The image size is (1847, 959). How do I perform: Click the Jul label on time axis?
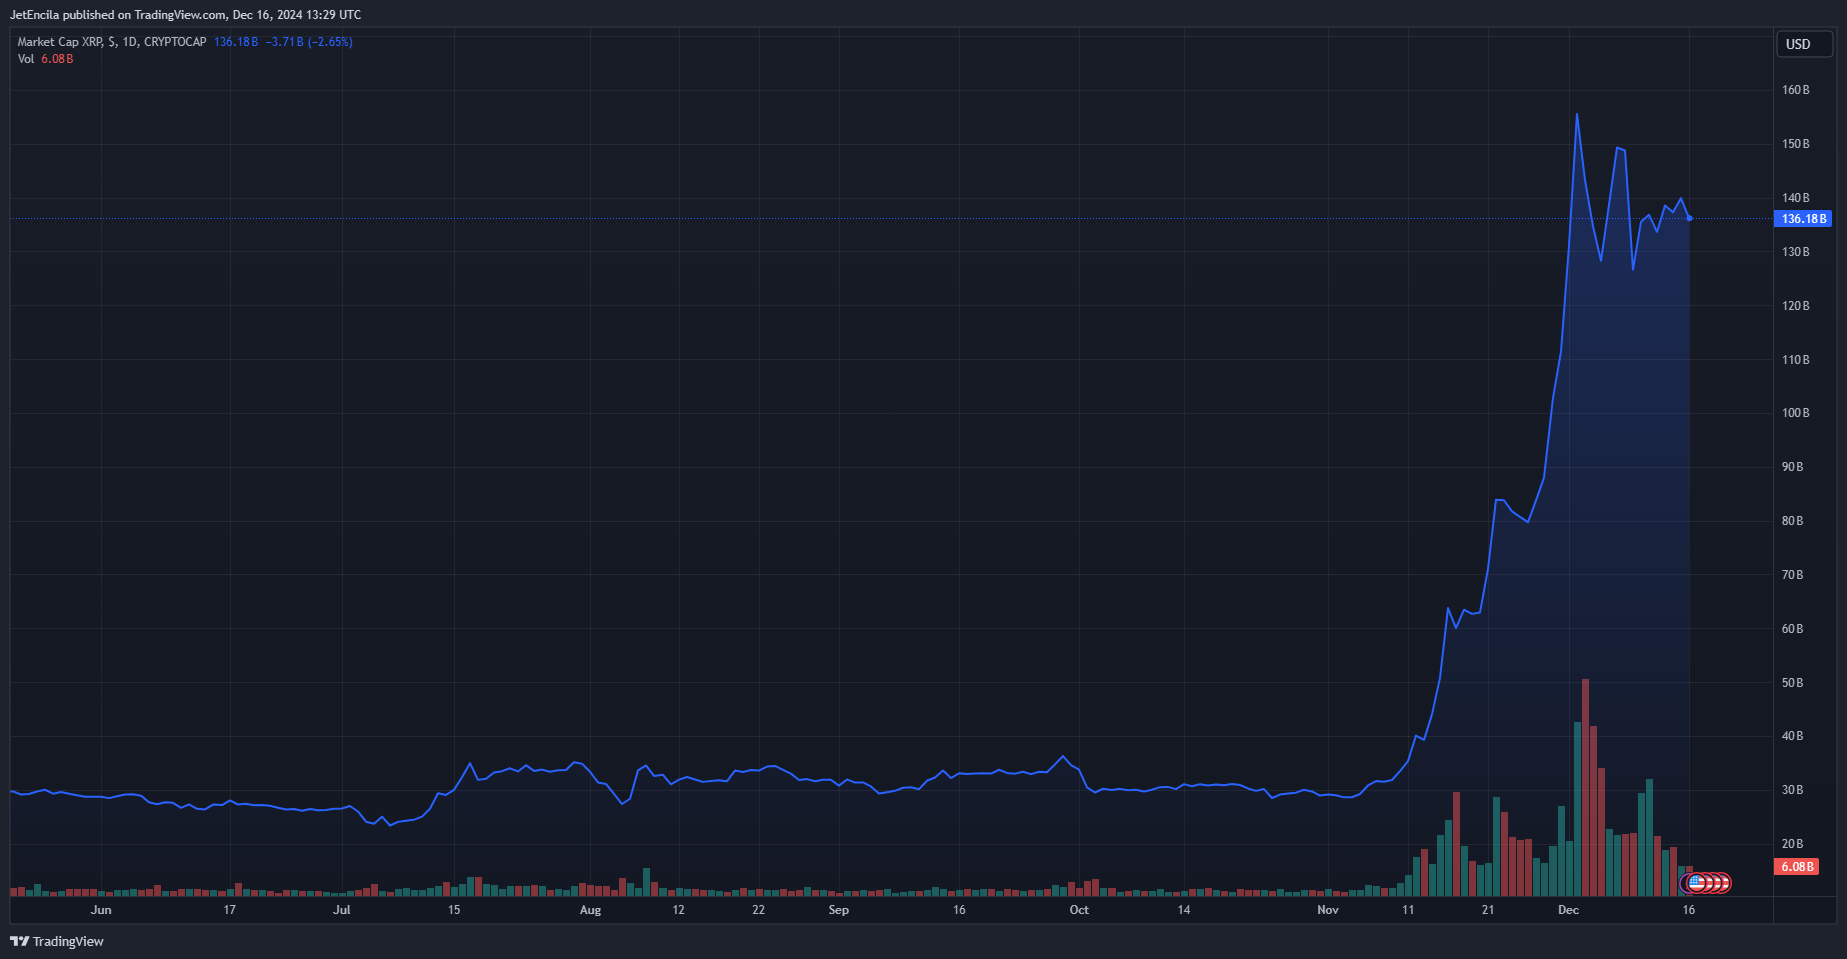pyautogui.click(x=342, y=910)
